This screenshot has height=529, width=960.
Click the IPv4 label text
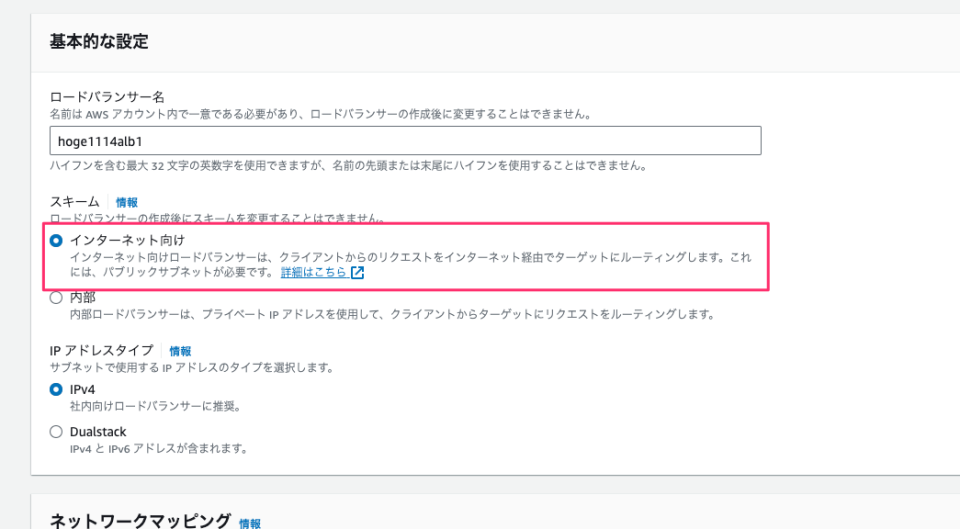(83, 389)
